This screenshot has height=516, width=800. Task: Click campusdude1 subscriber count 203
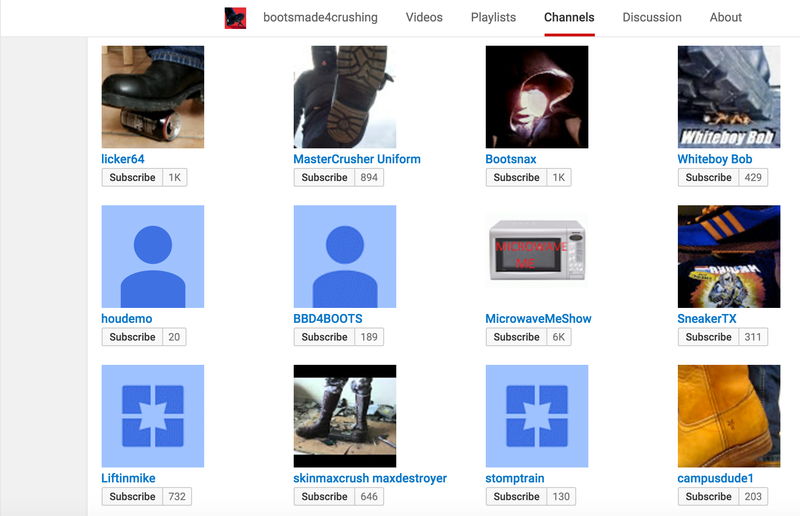tap(753, 497)
